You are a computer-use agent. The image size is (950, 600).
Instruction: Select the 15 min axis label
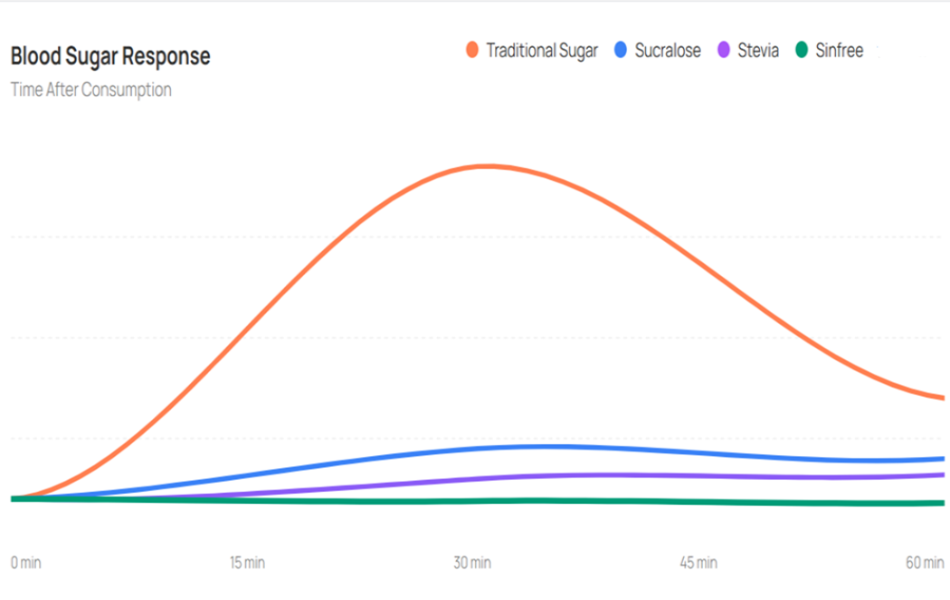pos(248,563)
